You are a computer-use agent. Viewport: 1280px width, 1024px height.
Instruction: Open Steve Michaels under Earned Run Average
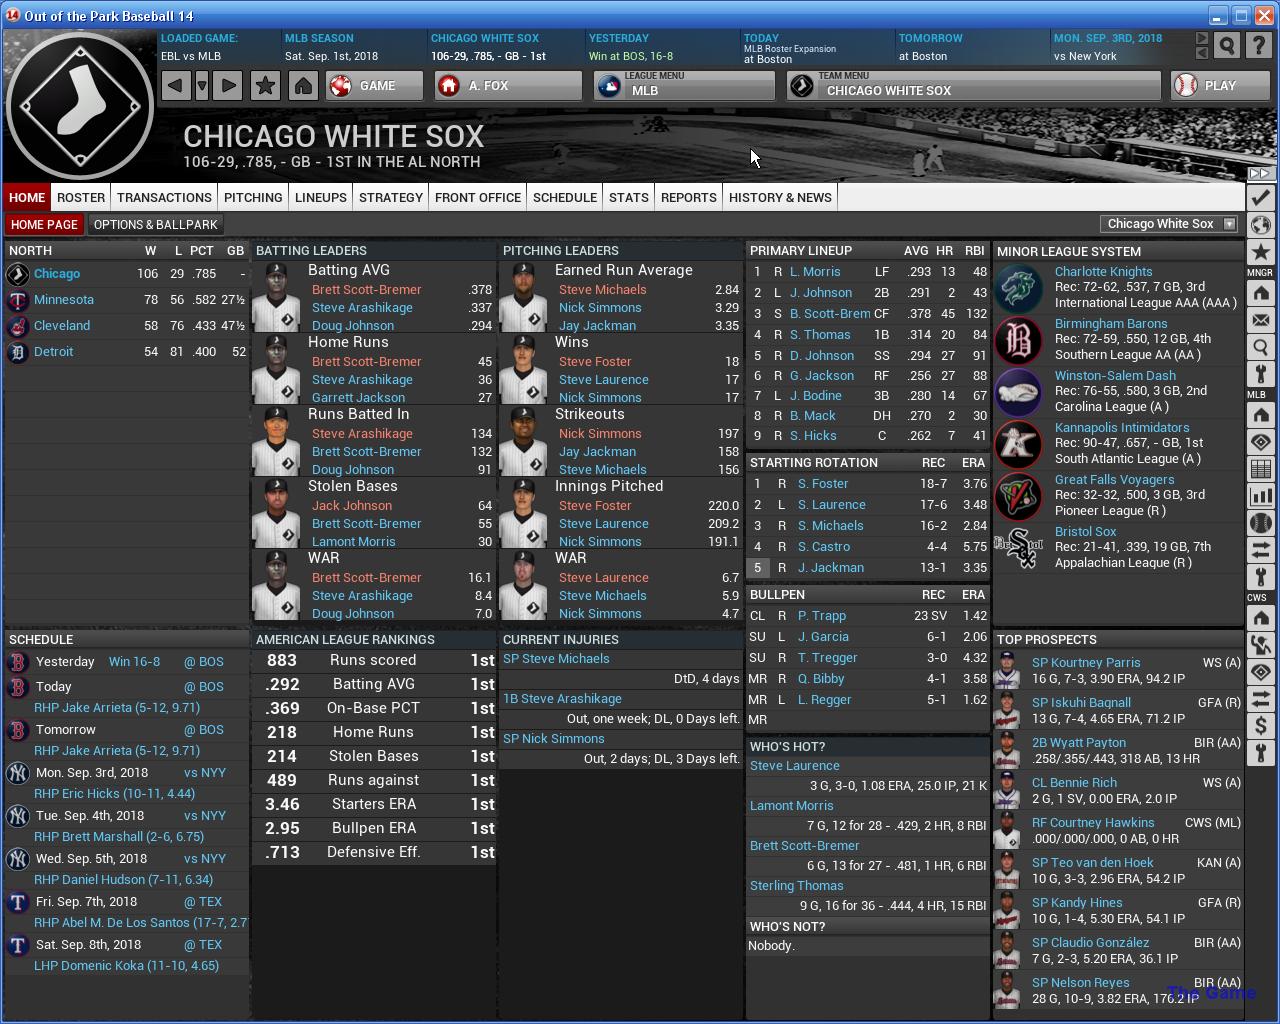coord(602,290)
